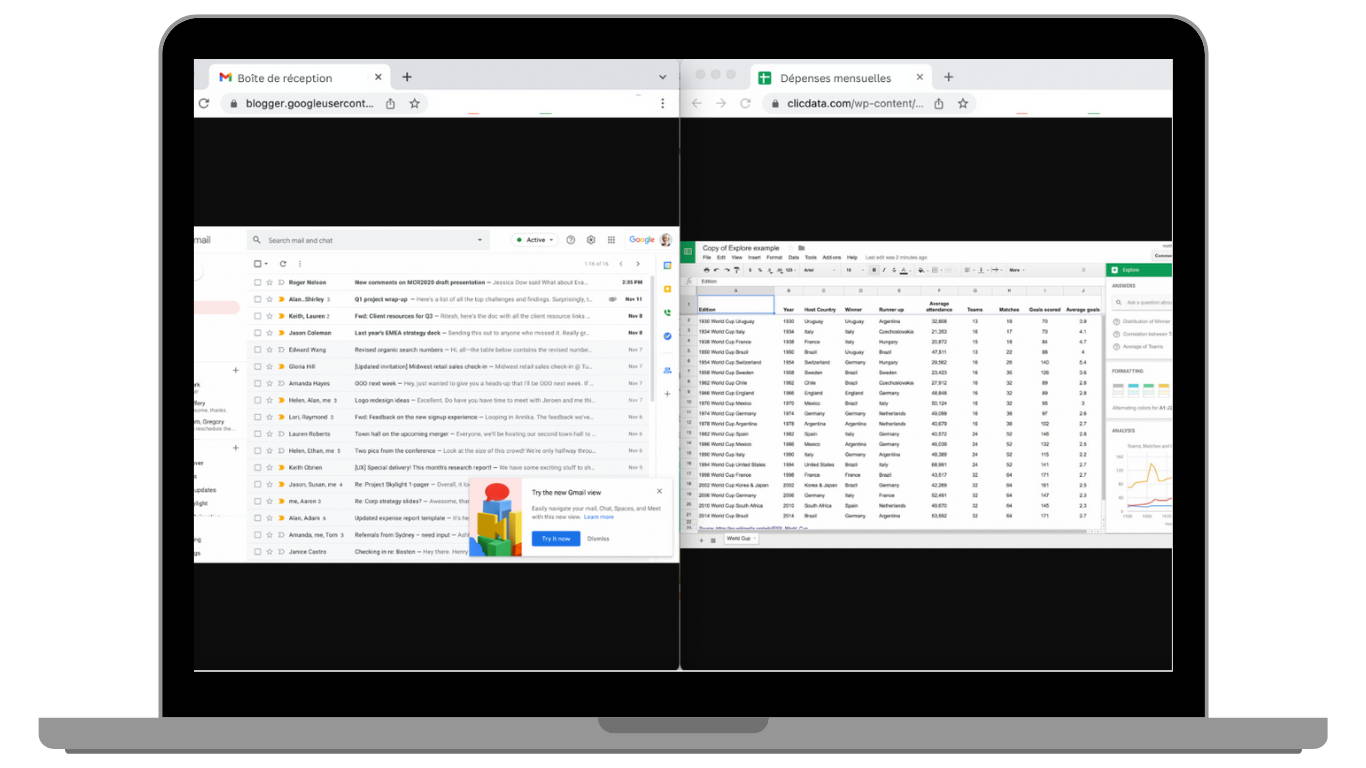The width and height of the screenshot is (1366, 768).
Task: Close the Try the new Gmail view popup
Action: coord(659,491)
